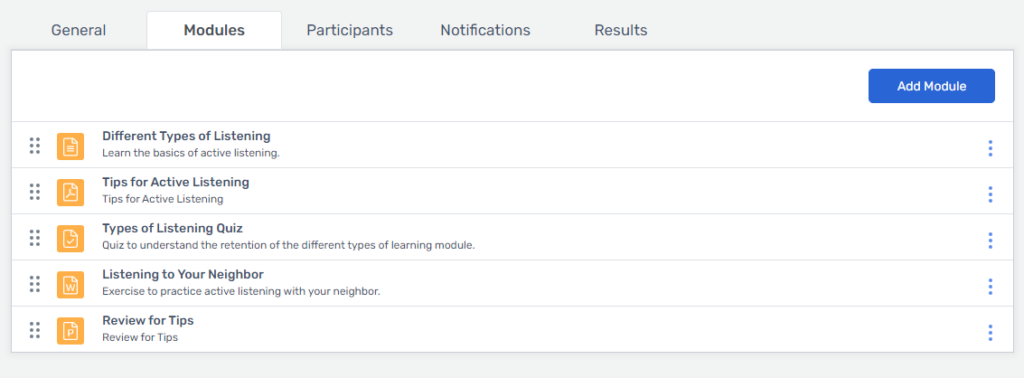
Task: Click the Word icon for Listening to Your Neighbor
Action: [x=71, y=285]
